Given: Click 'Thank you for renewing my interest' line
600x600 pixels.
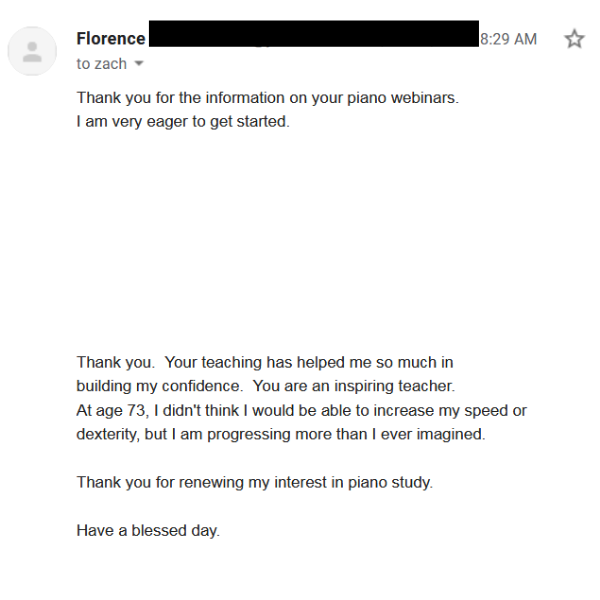Looking at the screenshot, I should click(x=254, y=482).
